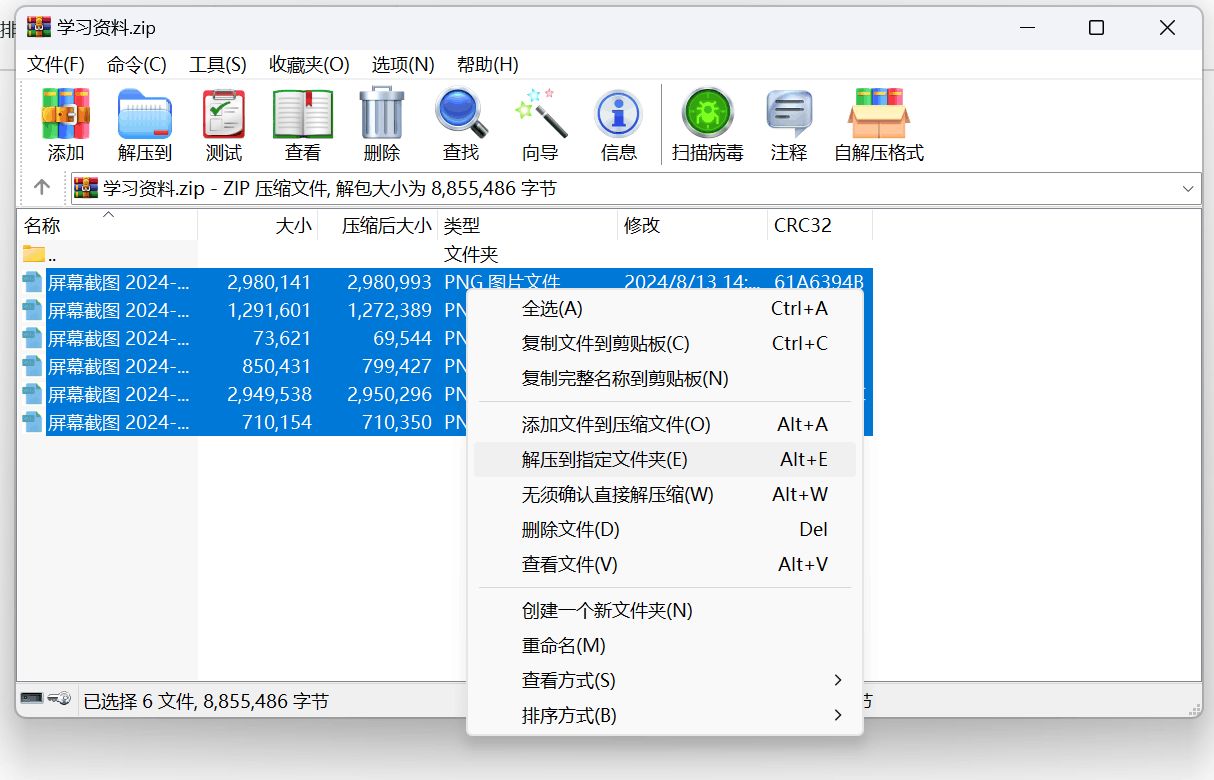Open the 选项(N) menu
Screen dimensions: 1214x780
[x=403, y=64]
